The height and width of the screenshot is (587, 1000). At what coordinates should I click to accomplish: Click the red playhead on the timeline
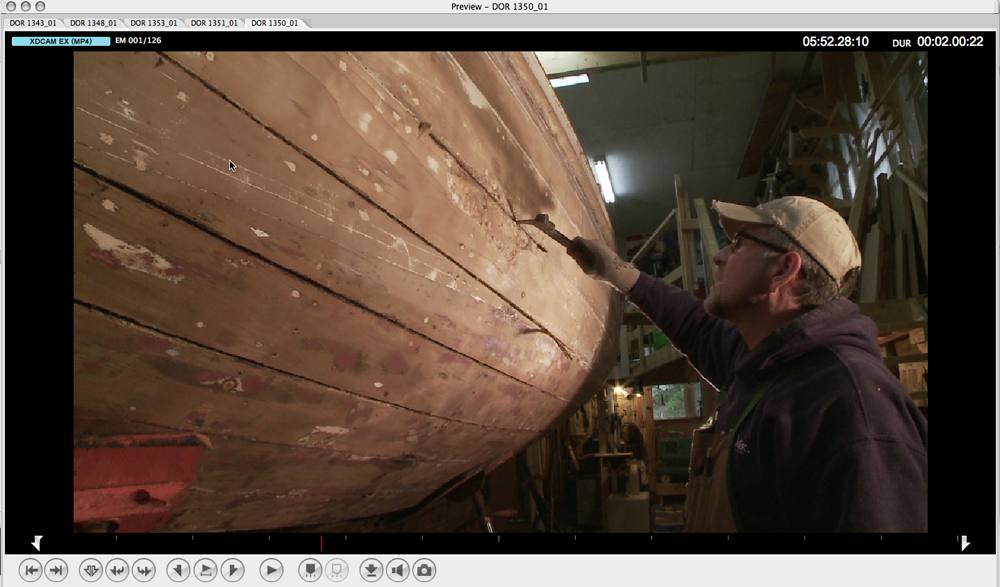click(321, 541)
